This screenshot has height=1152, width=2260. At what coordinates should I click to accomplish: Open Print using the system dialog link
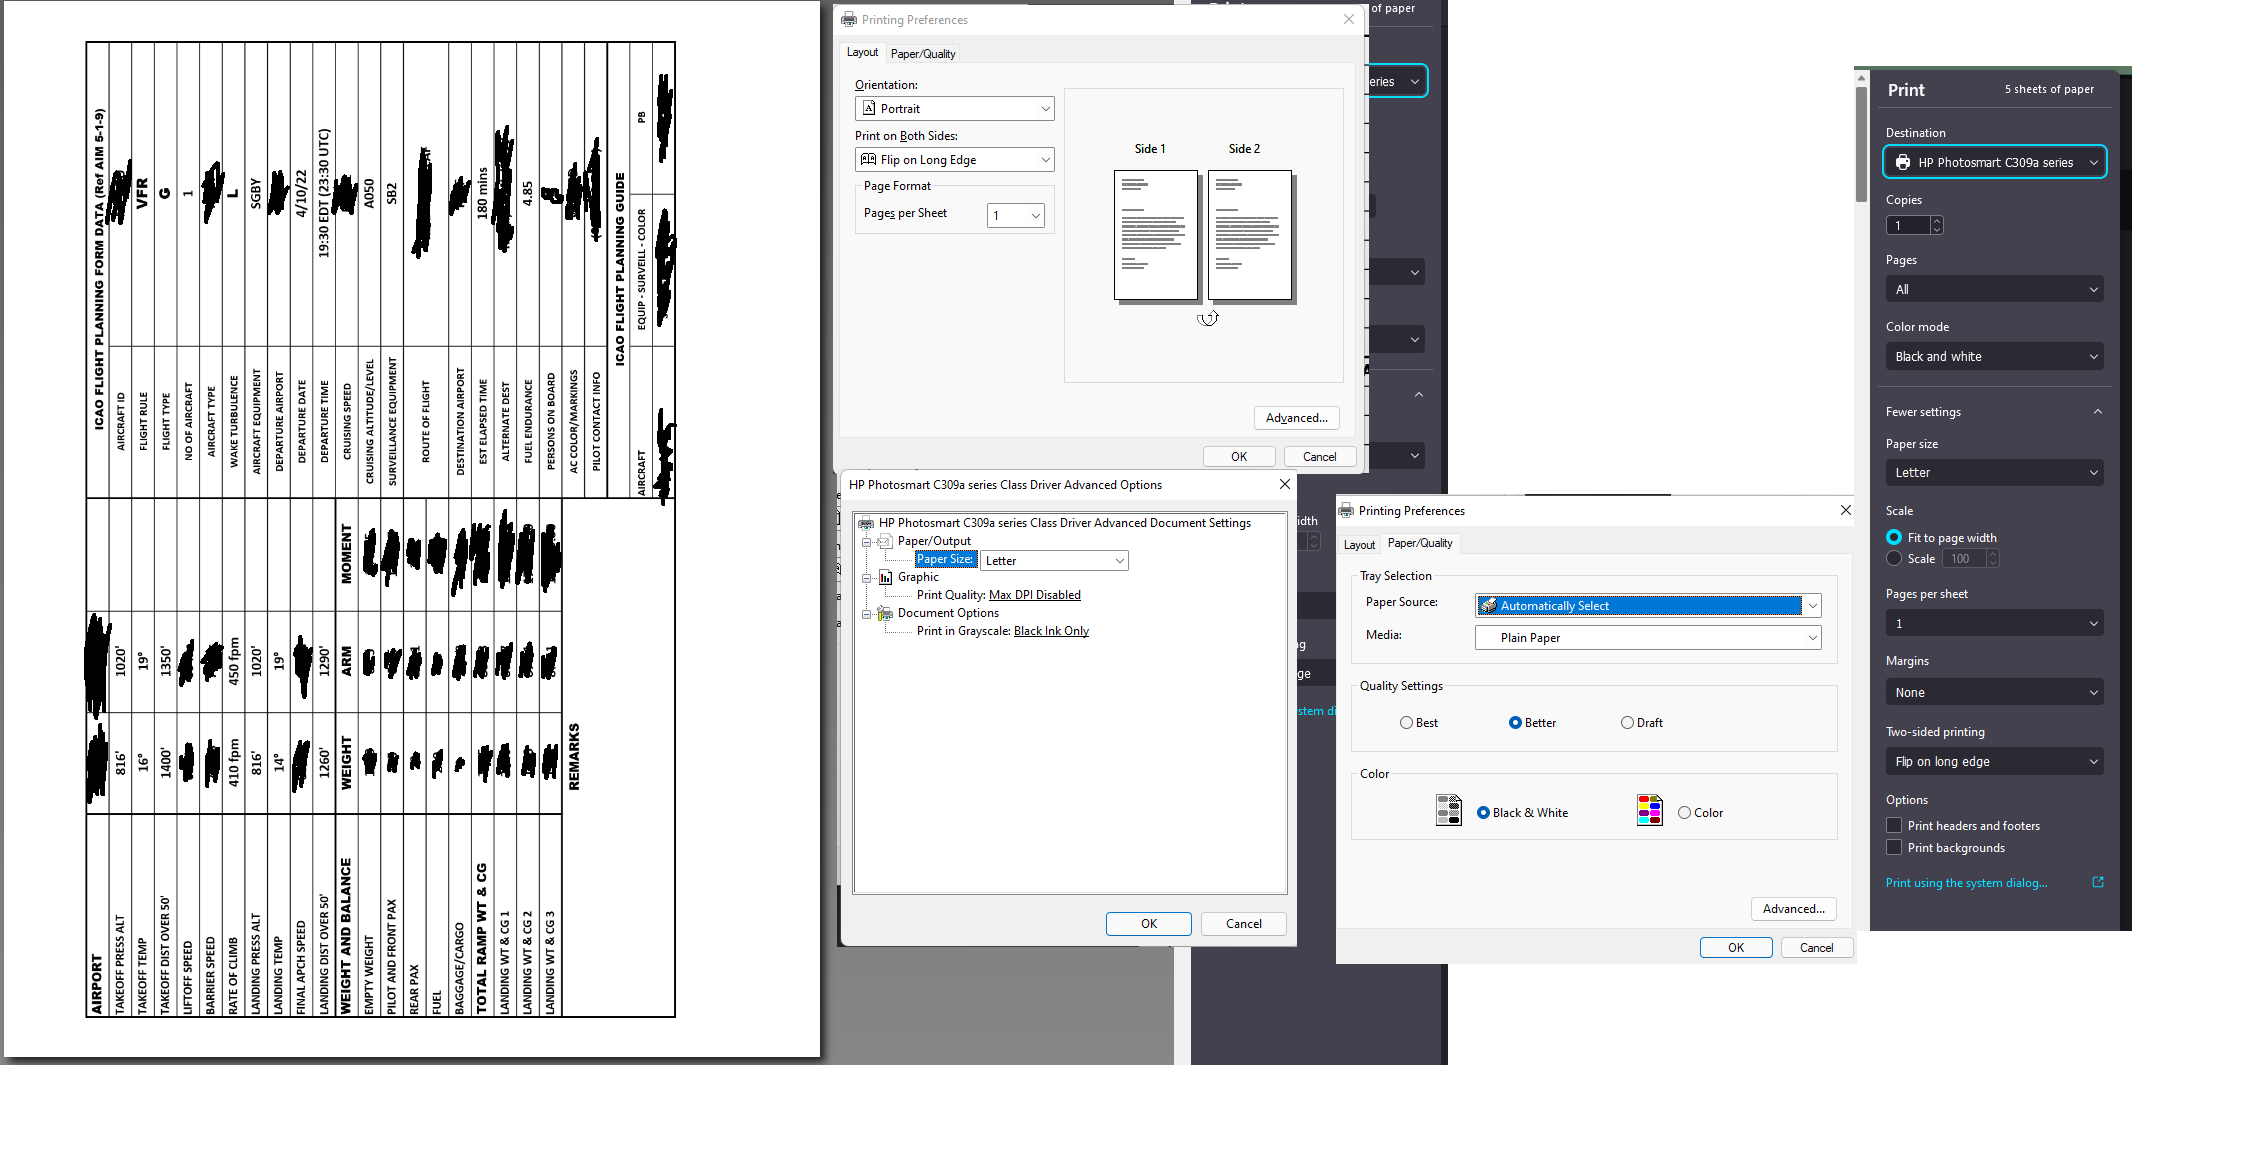tap(1965, 882)
